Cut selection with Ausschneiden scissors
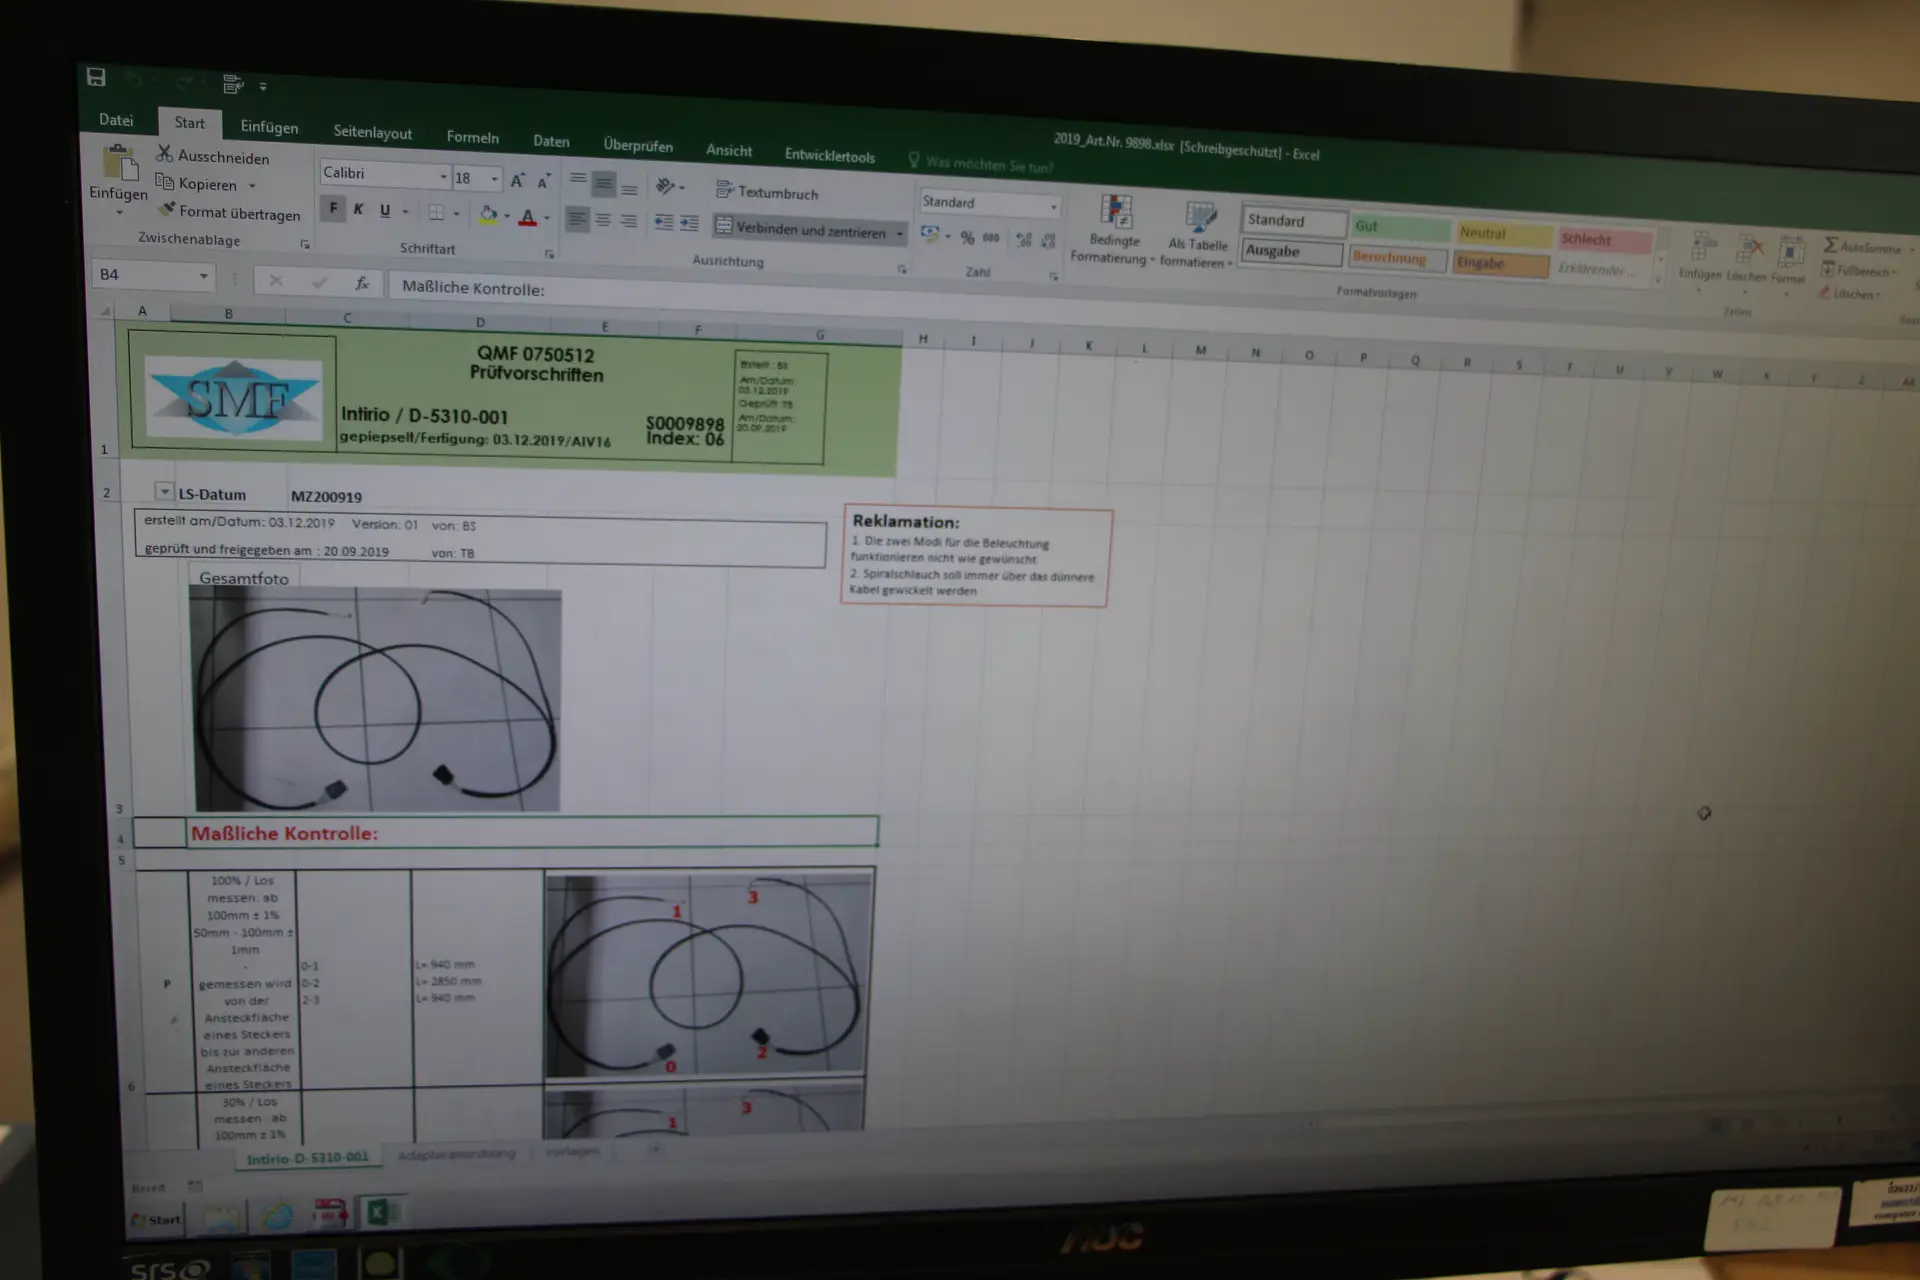The width and height of the screenshot is (1920, 1280). [x=213, y=155]
